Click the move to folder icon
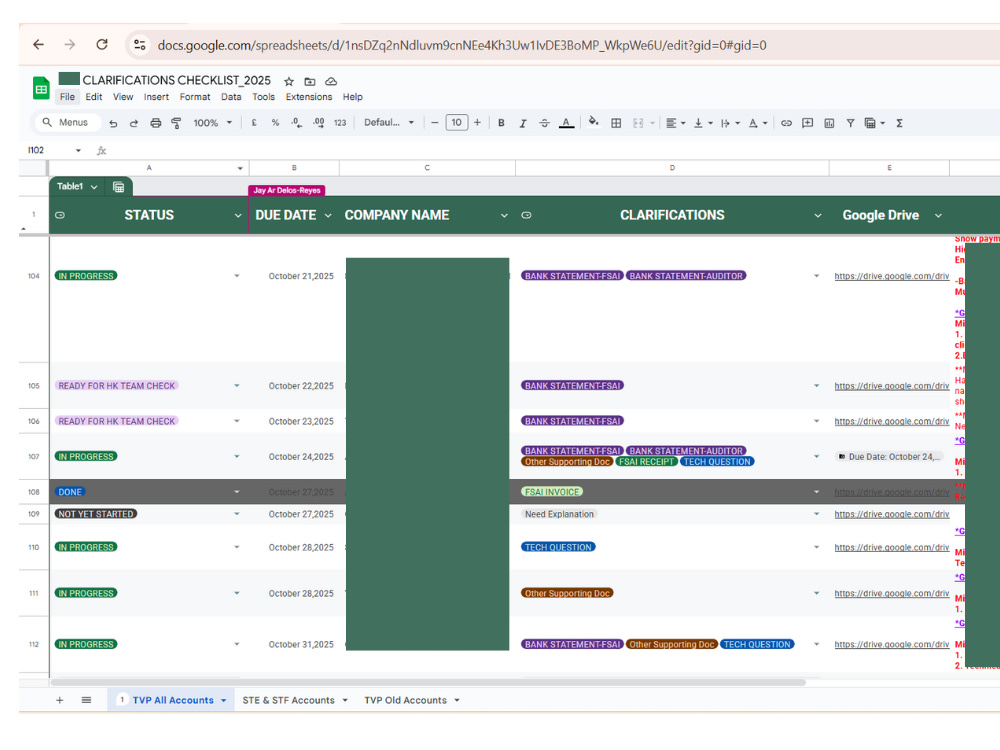 (310, 81)
